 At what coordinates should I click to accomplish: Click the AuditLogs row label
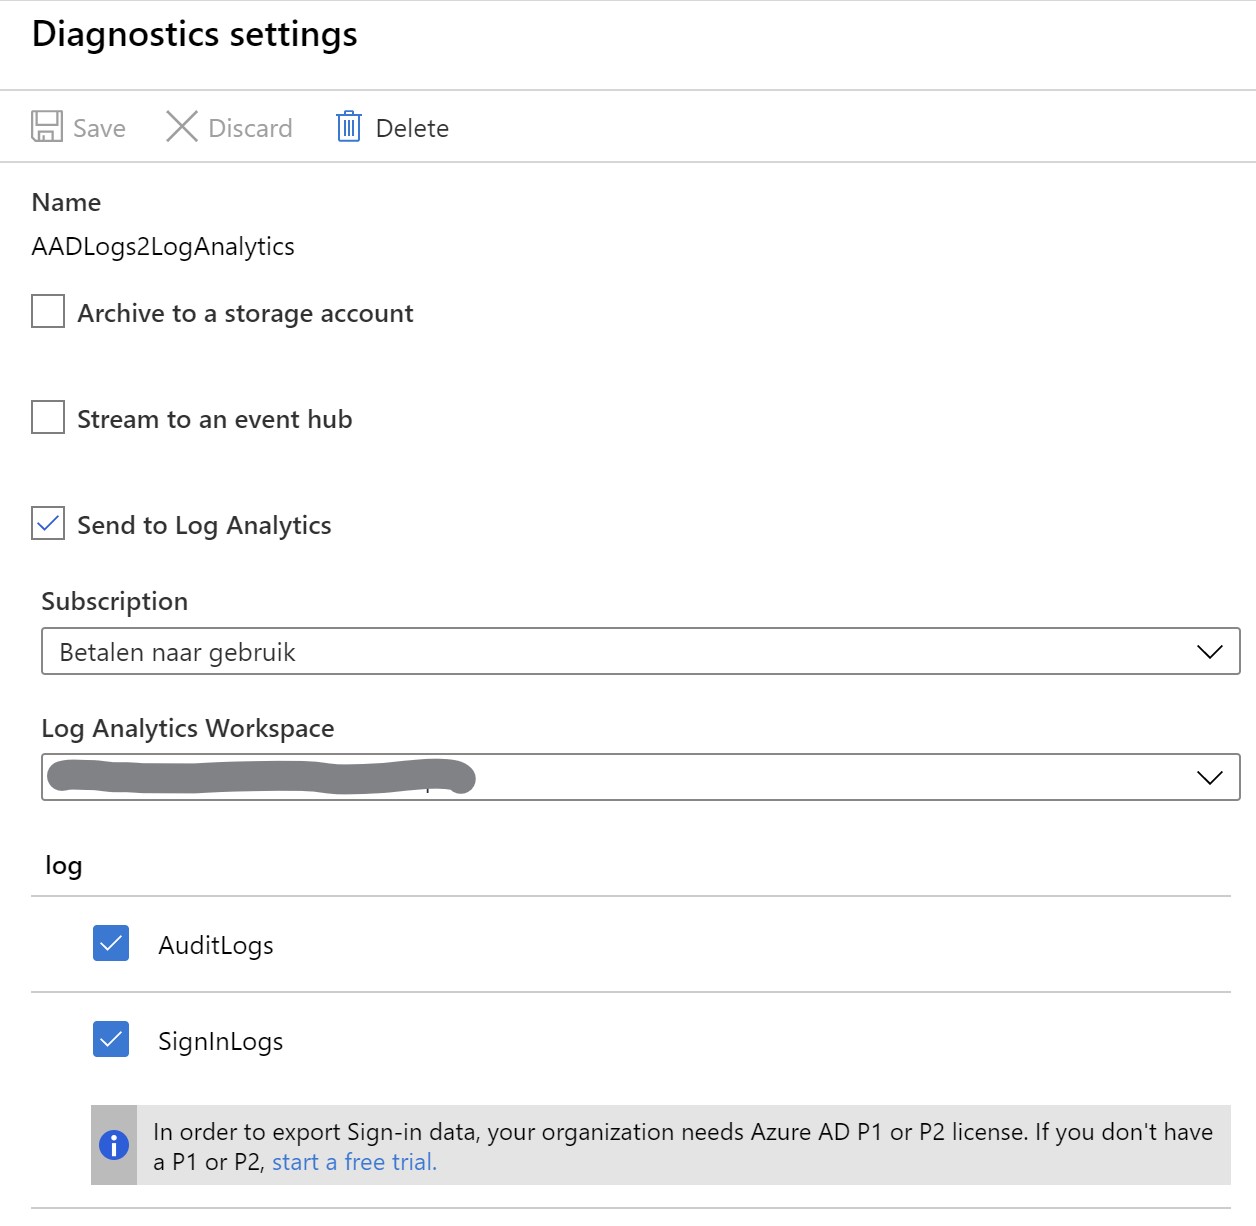point(216,946)
